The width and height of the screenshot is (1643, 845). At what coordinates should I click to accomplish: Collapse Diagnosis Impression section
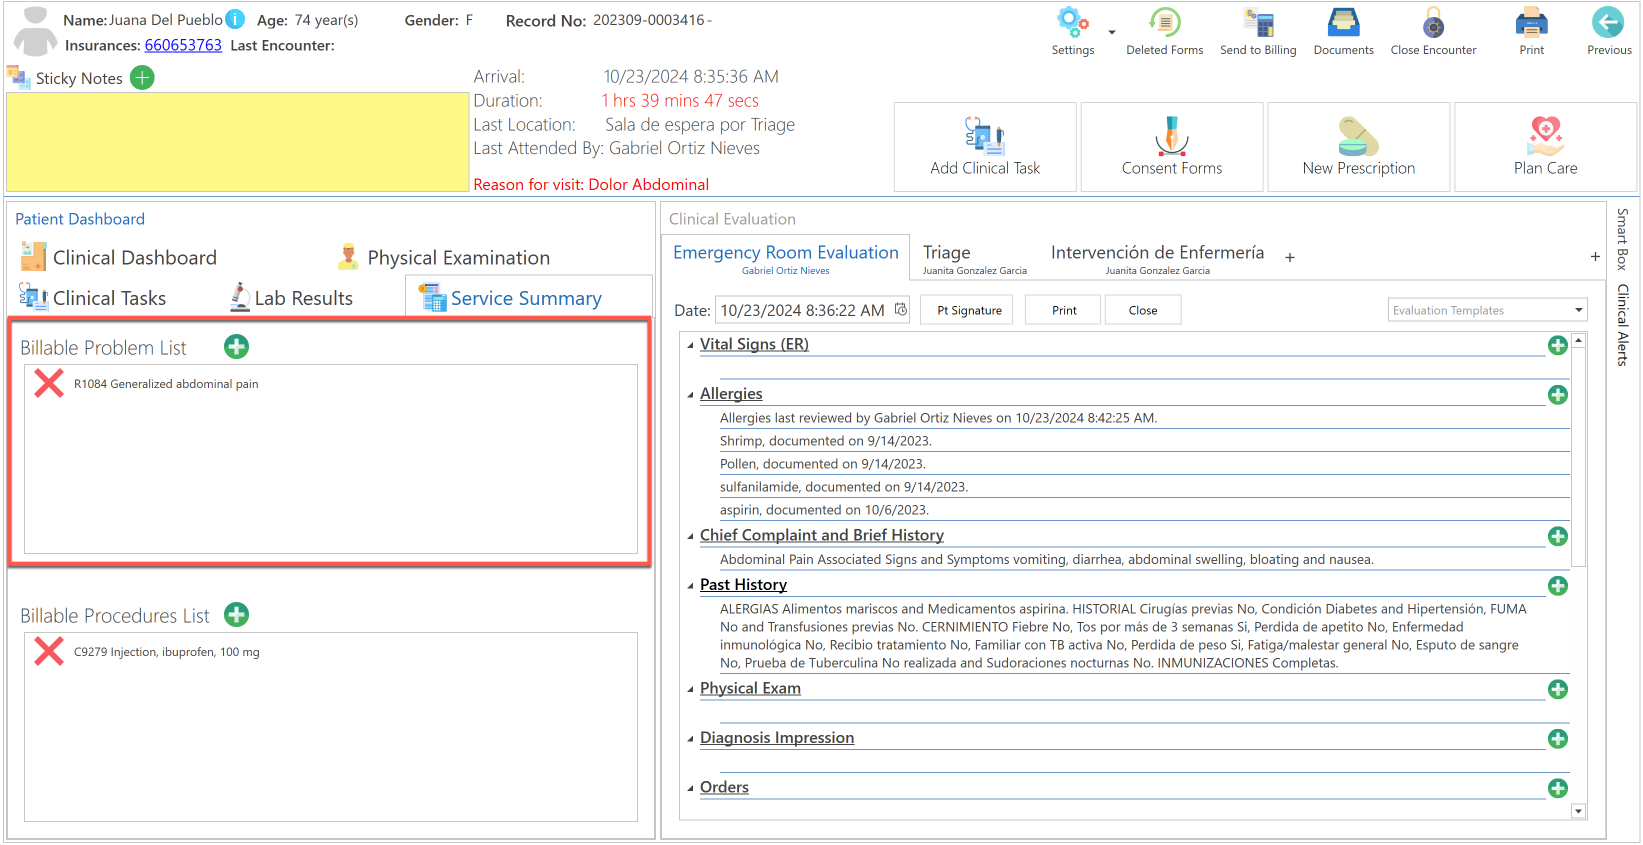click(x=690, y=739)
